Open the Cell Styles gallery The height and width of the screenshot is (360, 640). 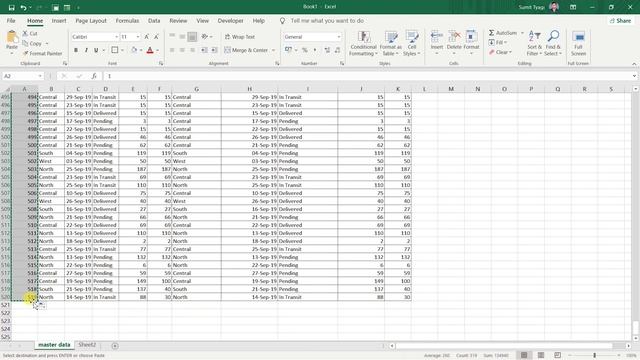point(411,43)
